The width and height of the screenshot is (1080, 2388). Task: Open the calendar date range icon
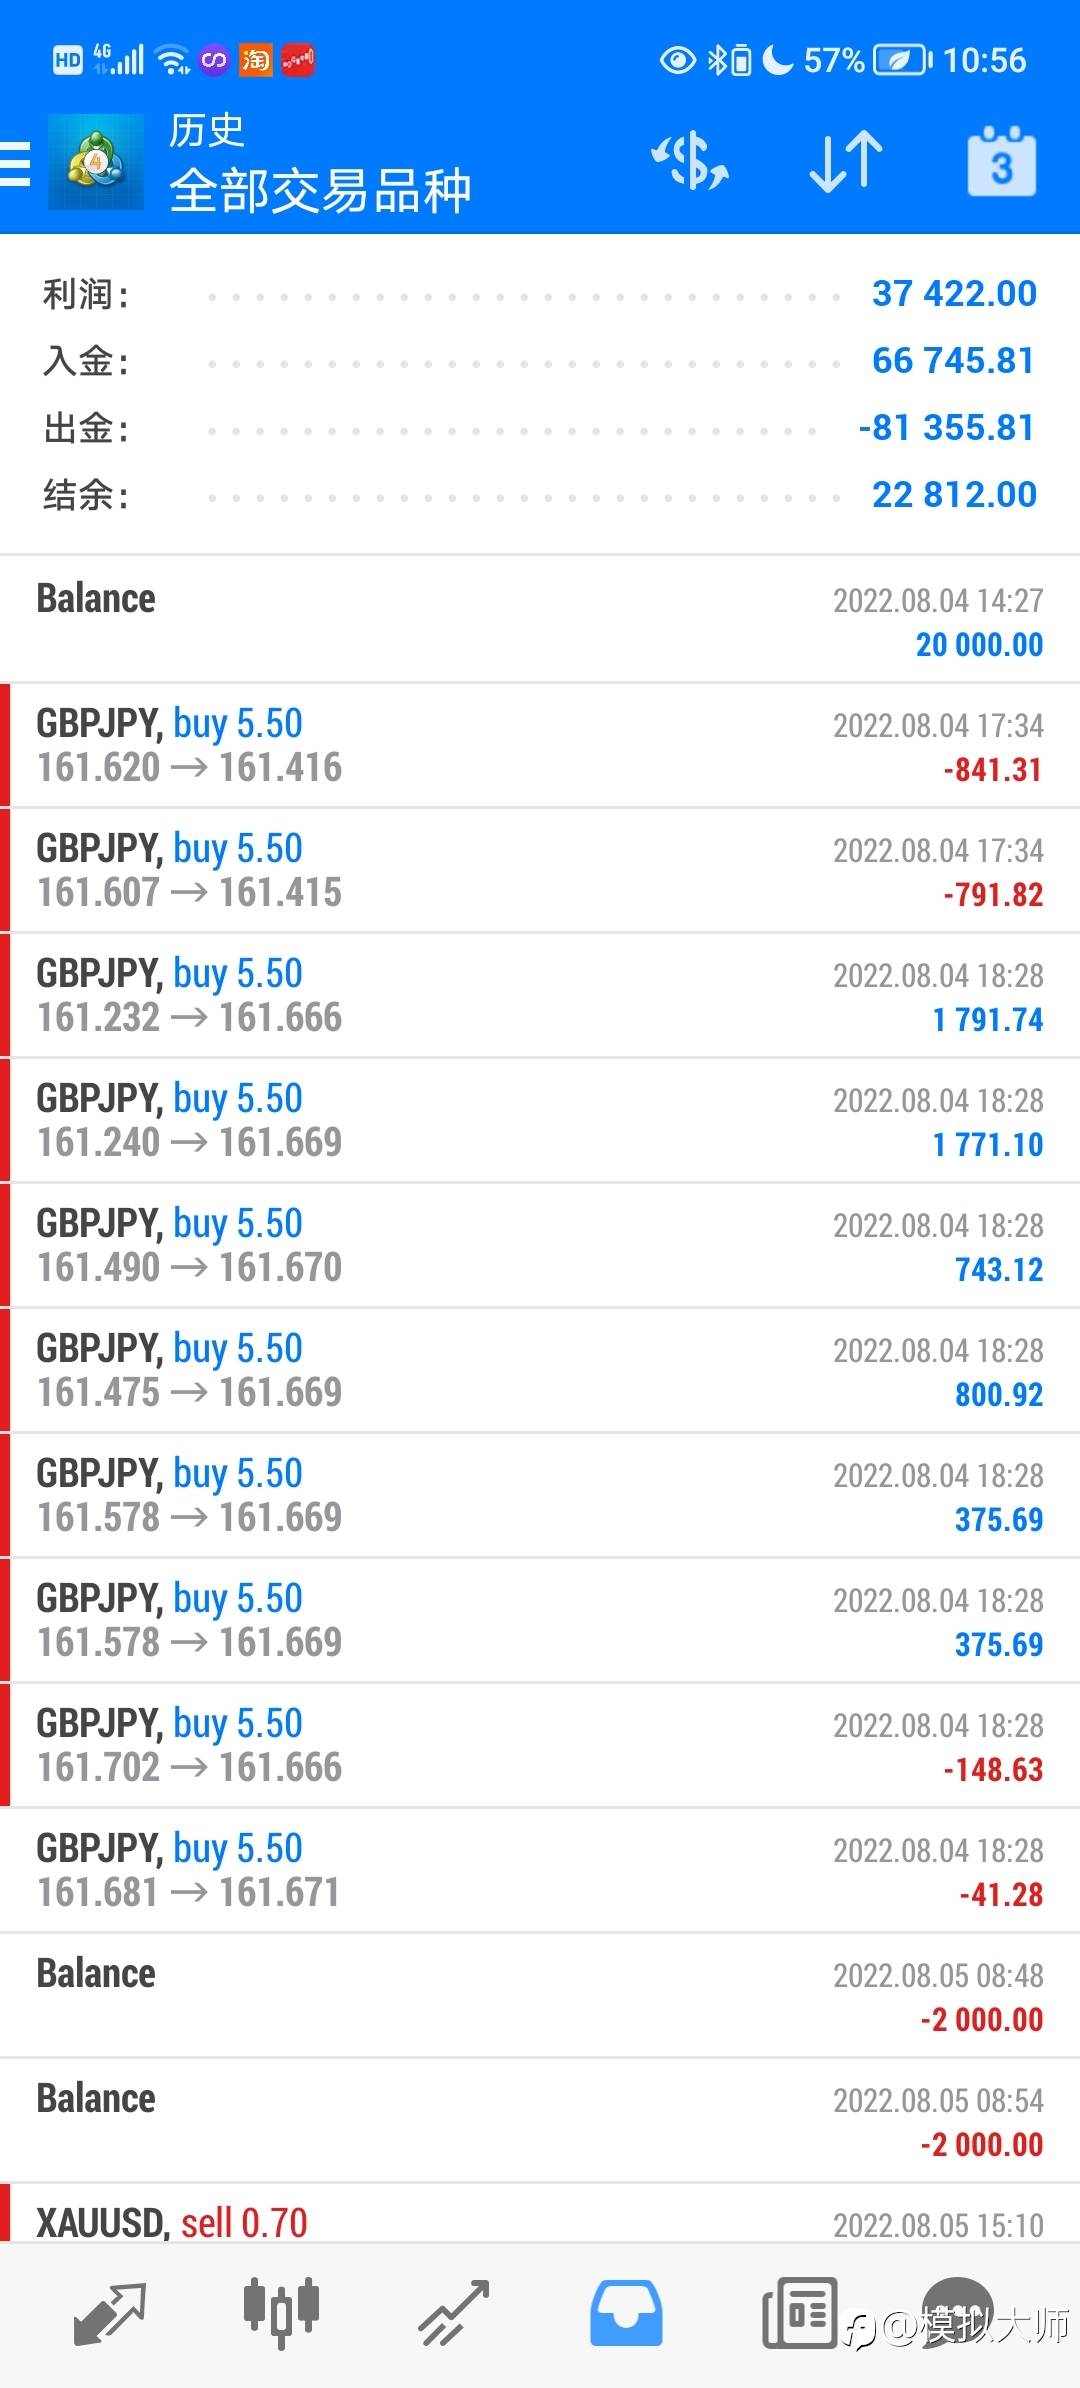click(1002, 162)
